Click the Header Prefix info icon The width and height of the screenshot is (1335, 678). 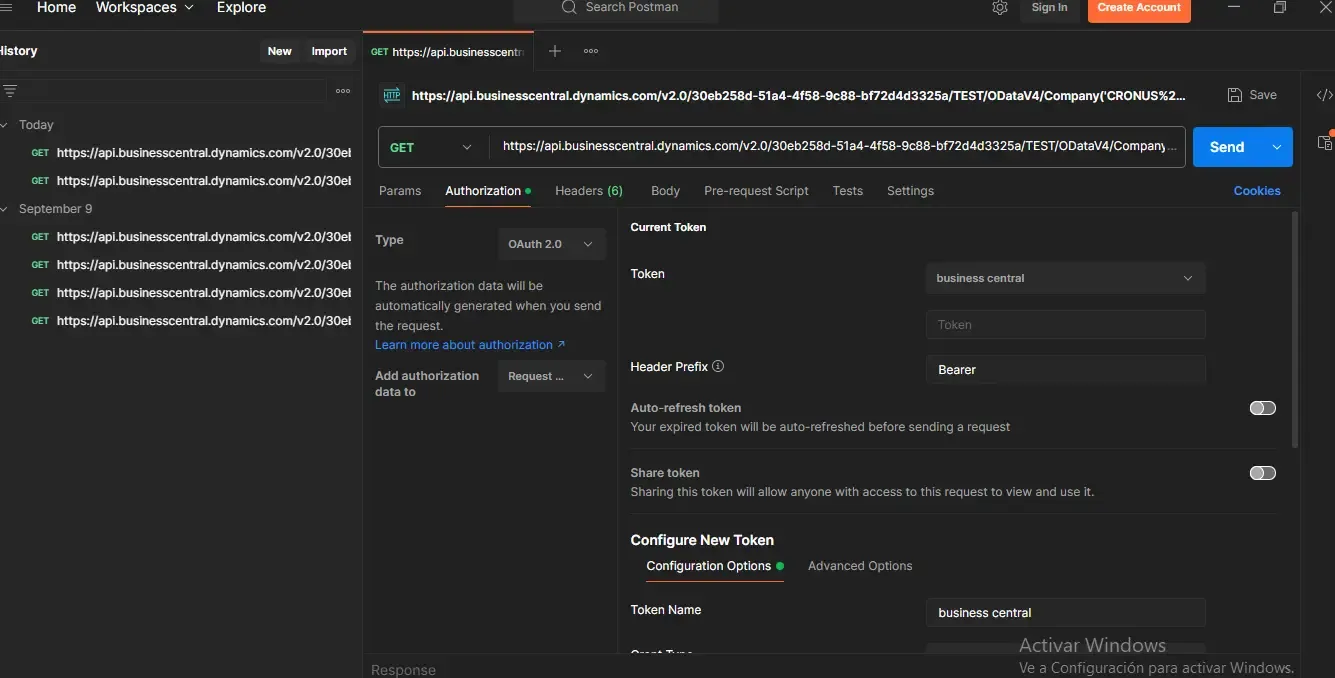tap(718, 367)
